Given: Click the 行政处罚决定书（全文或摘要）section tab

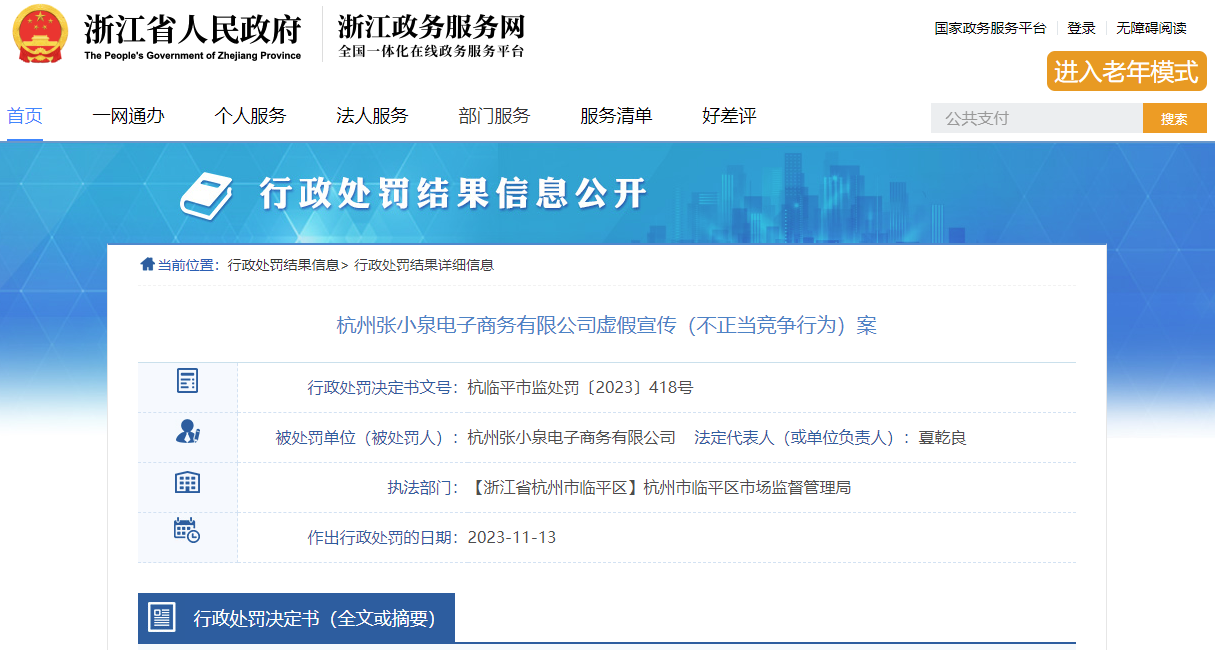Looking at the screenshot, I should coord(296,618).
